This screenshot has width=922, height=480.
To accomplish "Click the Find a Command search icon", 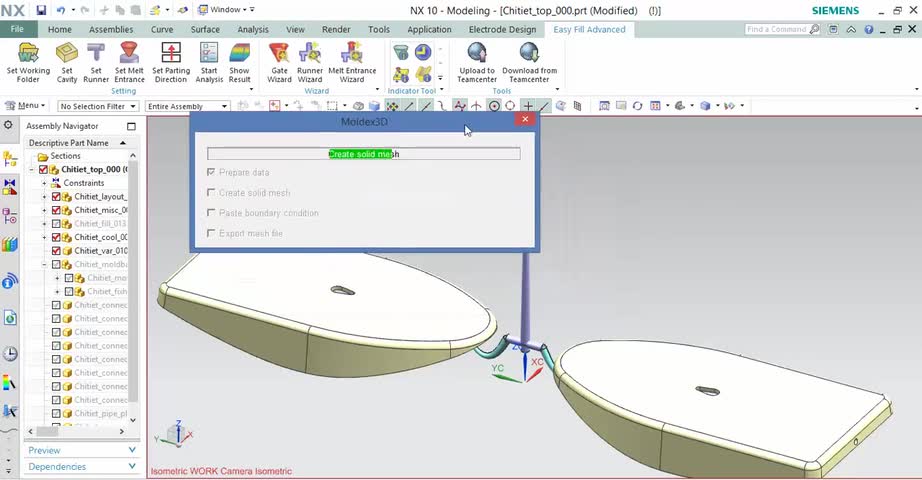I will (x=814, y=29).
